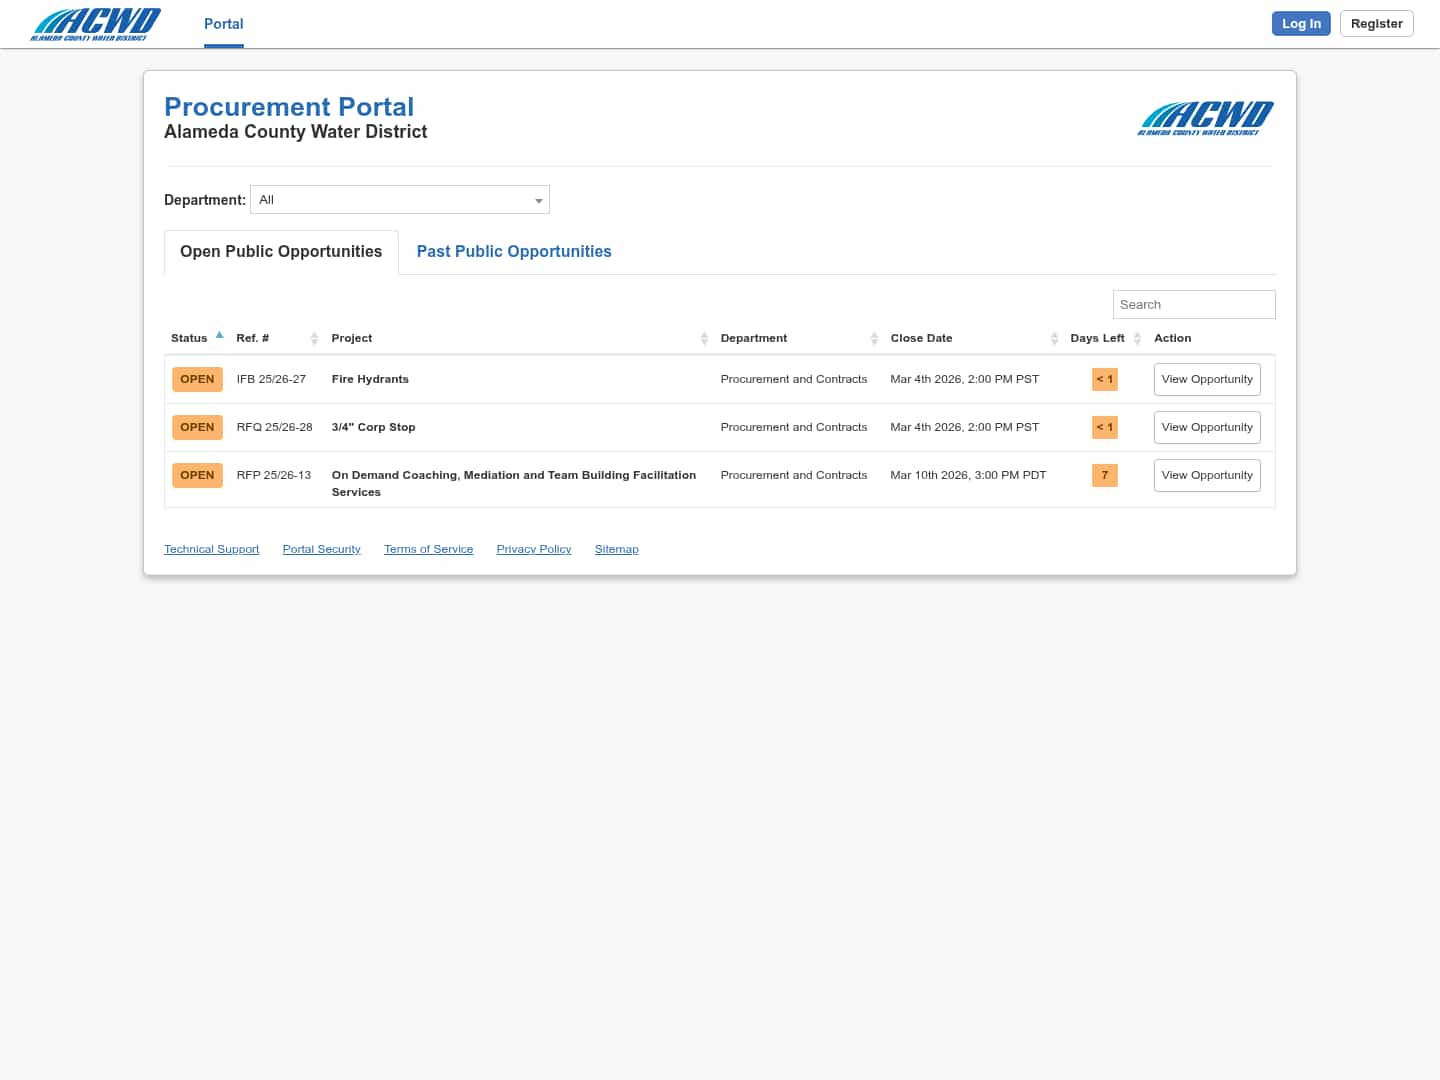This screenshot has width=1440, height=1080.
Task: Switch to Open Public Opportunities tab
Action: 281,252
